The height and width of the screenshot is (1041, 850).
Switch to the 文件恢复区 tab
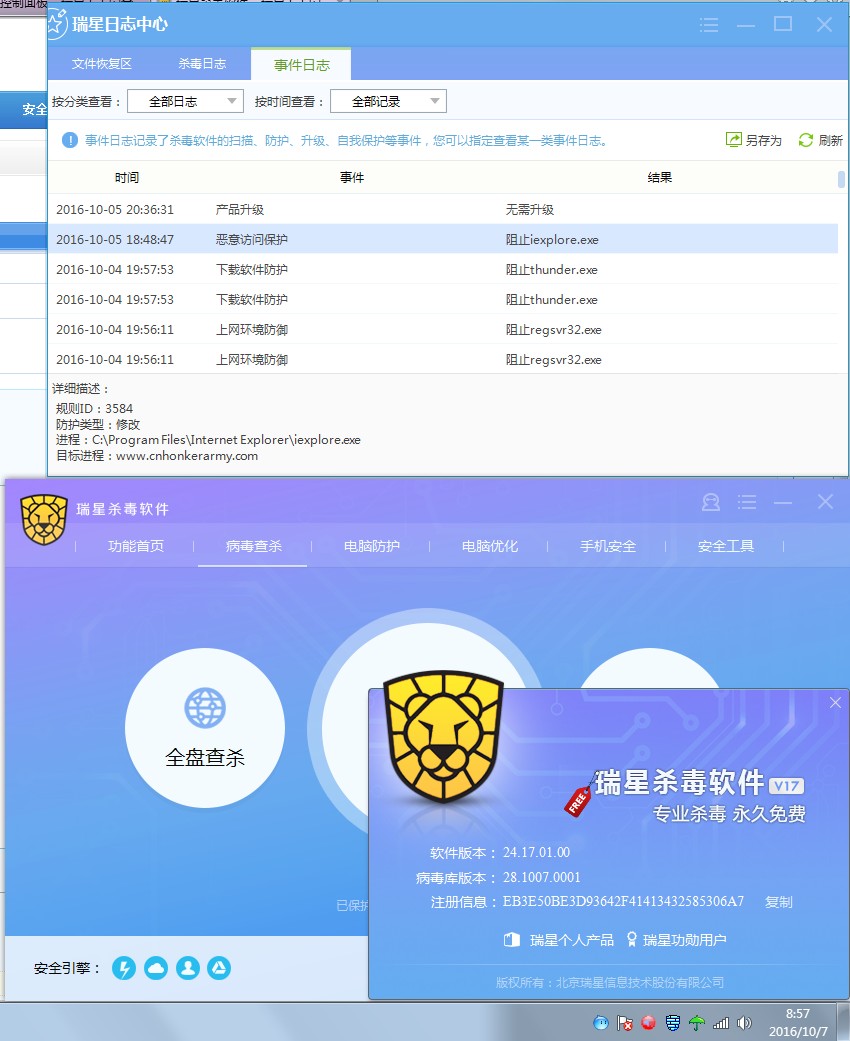pyautogui.click(x=102, y=64)
